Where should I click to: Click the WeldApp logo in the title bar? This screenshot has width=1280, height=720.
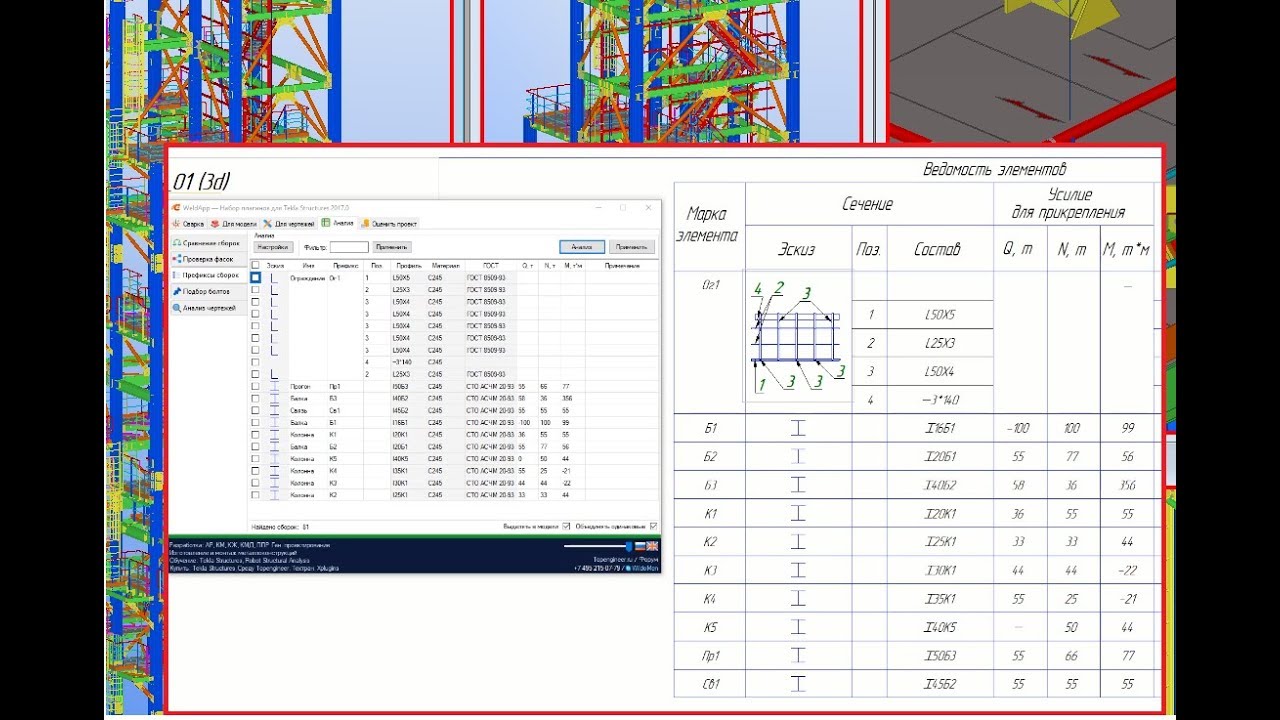click(176, 207)
